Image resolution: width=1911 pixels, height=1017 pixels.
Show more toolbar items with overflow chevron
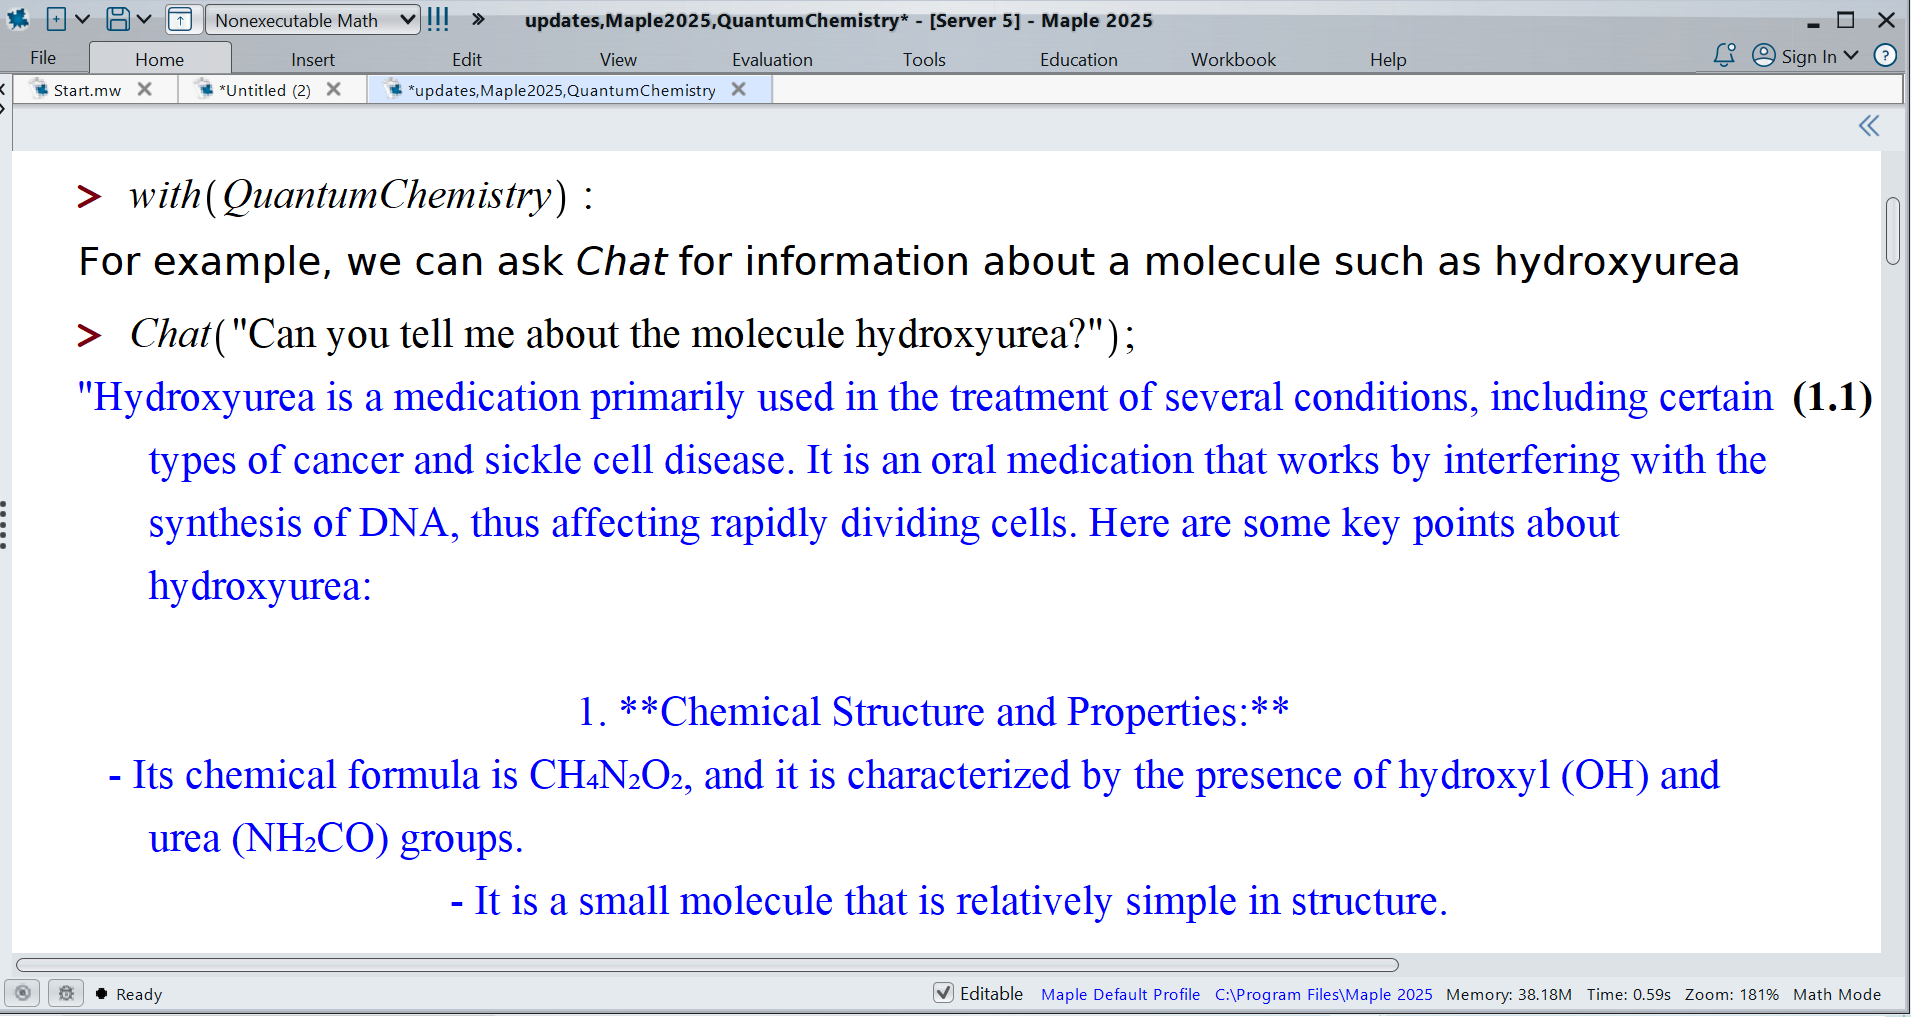[x=478, y=19]
